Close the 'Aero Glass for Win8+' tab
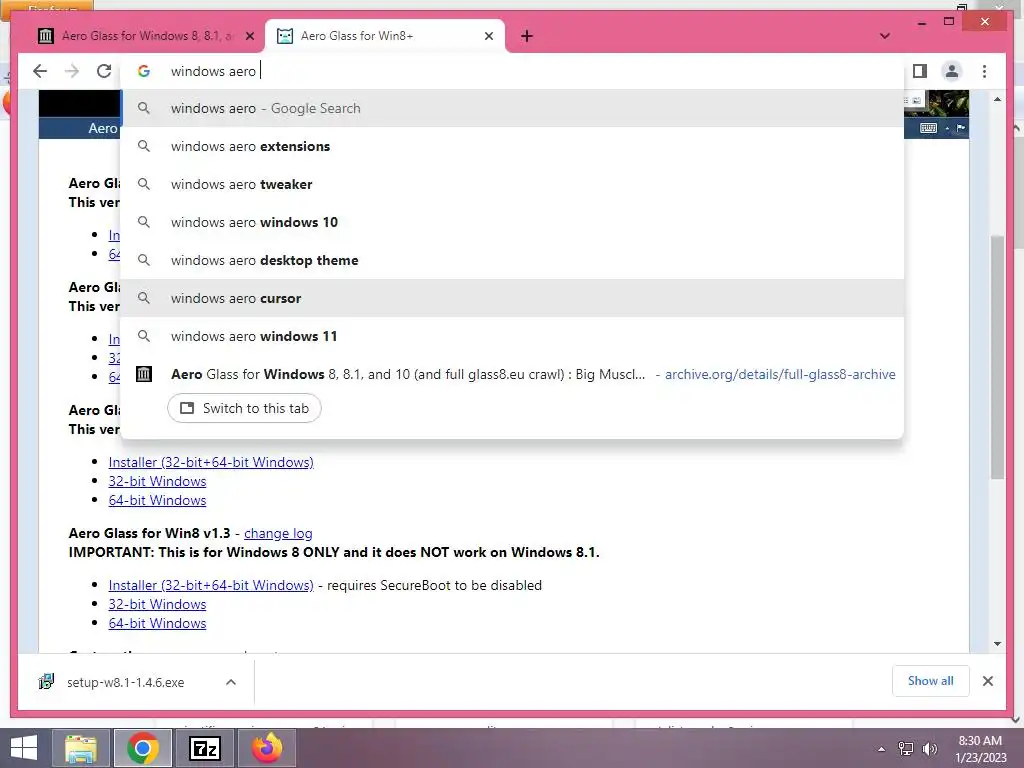1024x768 pixels. click(x=488, y=36)
